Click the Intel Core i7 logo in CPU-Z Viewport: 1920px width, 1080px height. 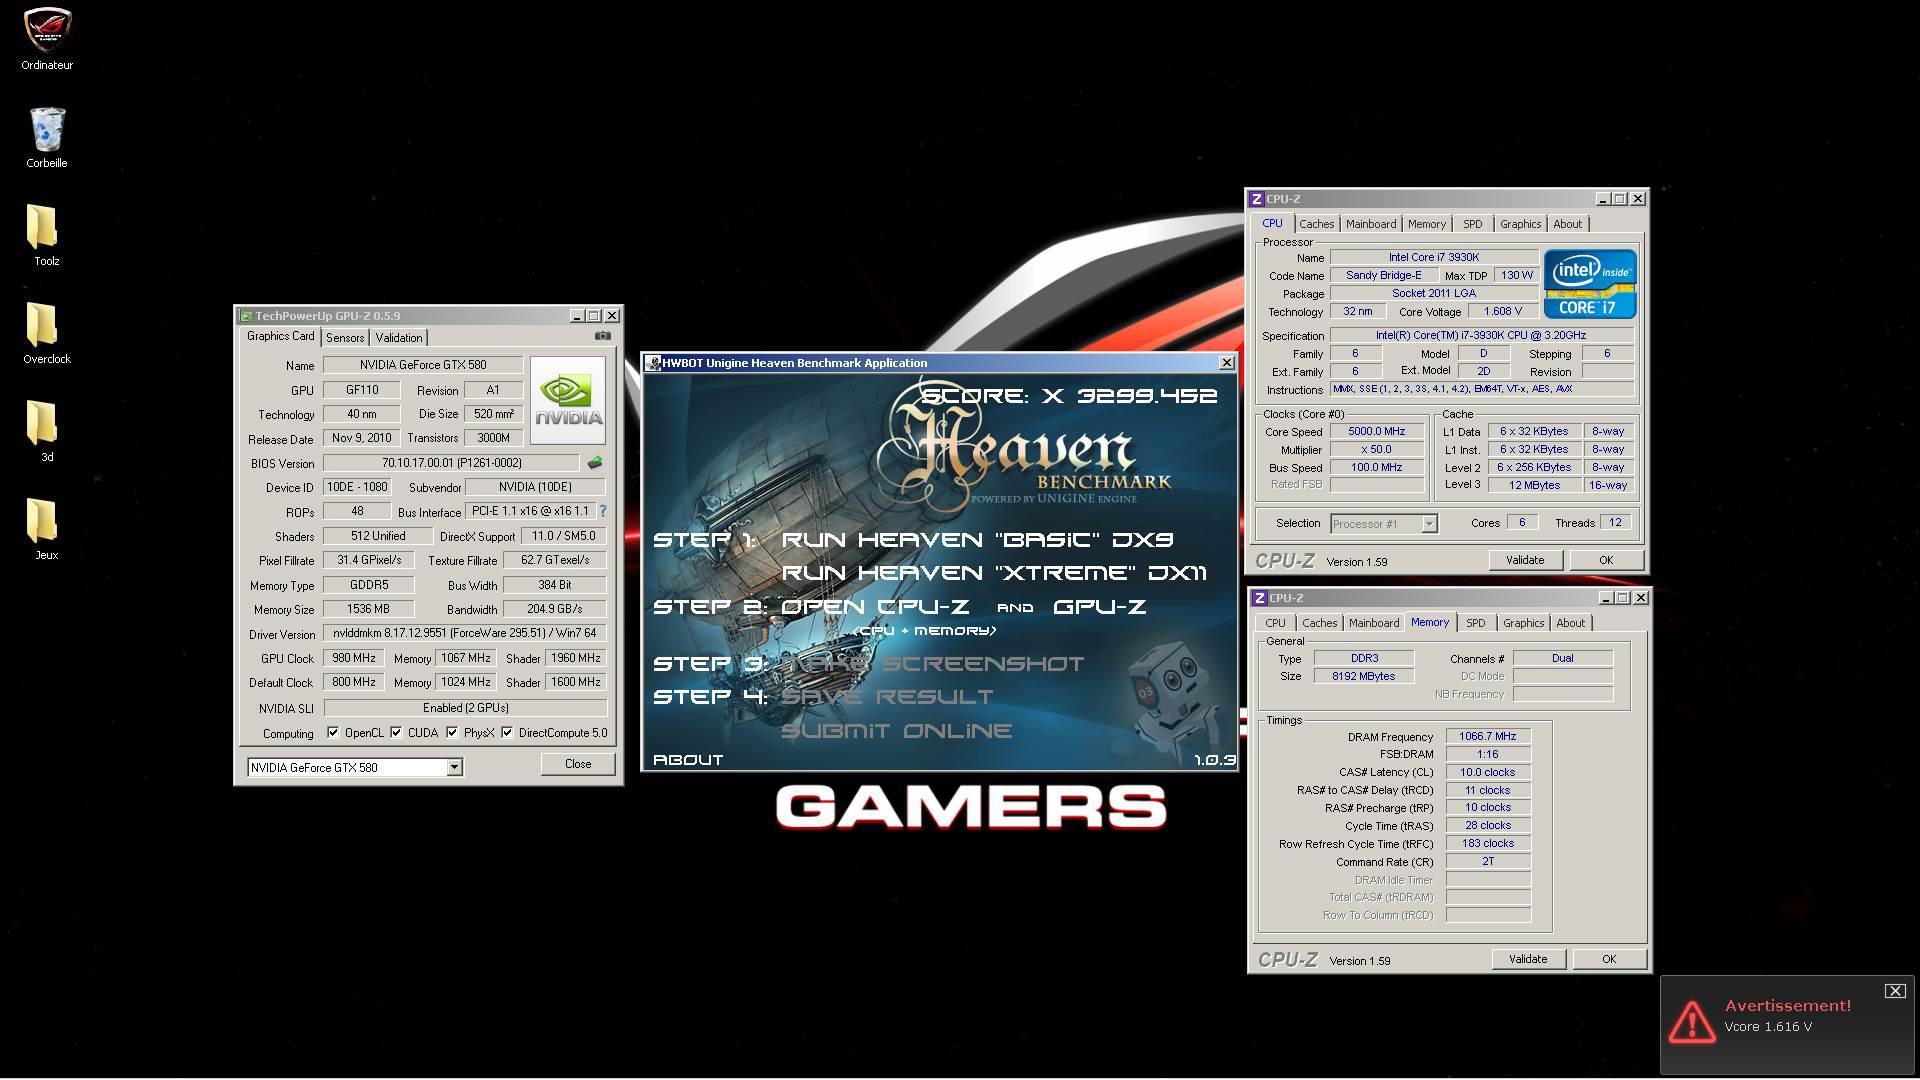tap(1589, 284)
